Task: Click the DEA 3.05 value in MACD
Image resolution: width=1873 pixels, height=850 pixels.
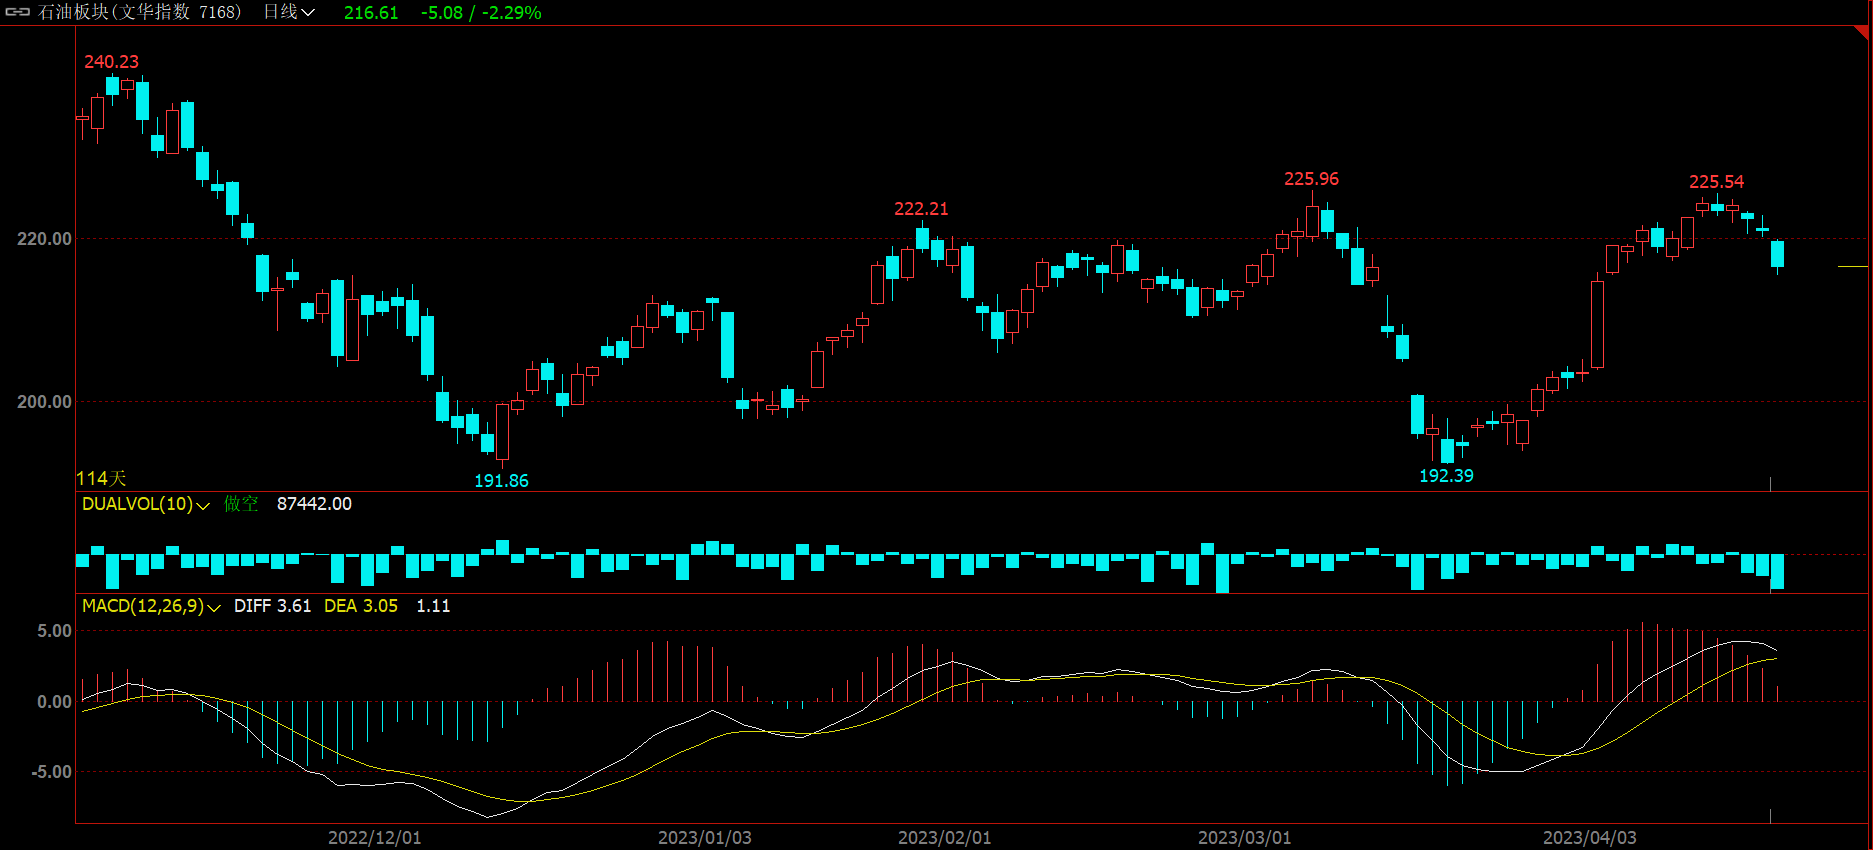Action: 360,606
